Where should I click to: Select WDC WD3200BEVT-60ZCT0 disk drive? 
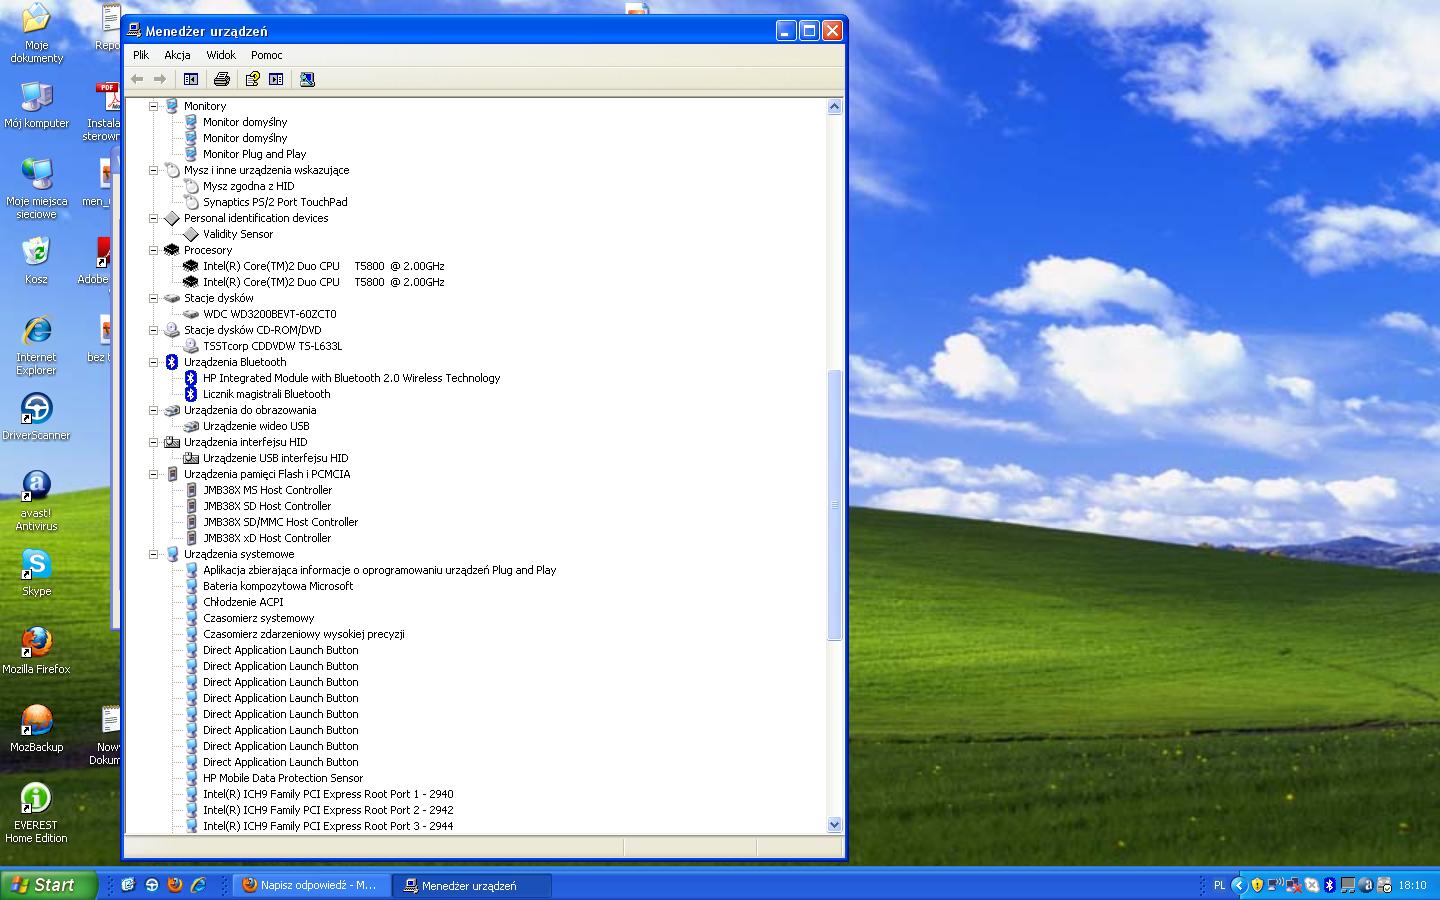tap(269, 314)
